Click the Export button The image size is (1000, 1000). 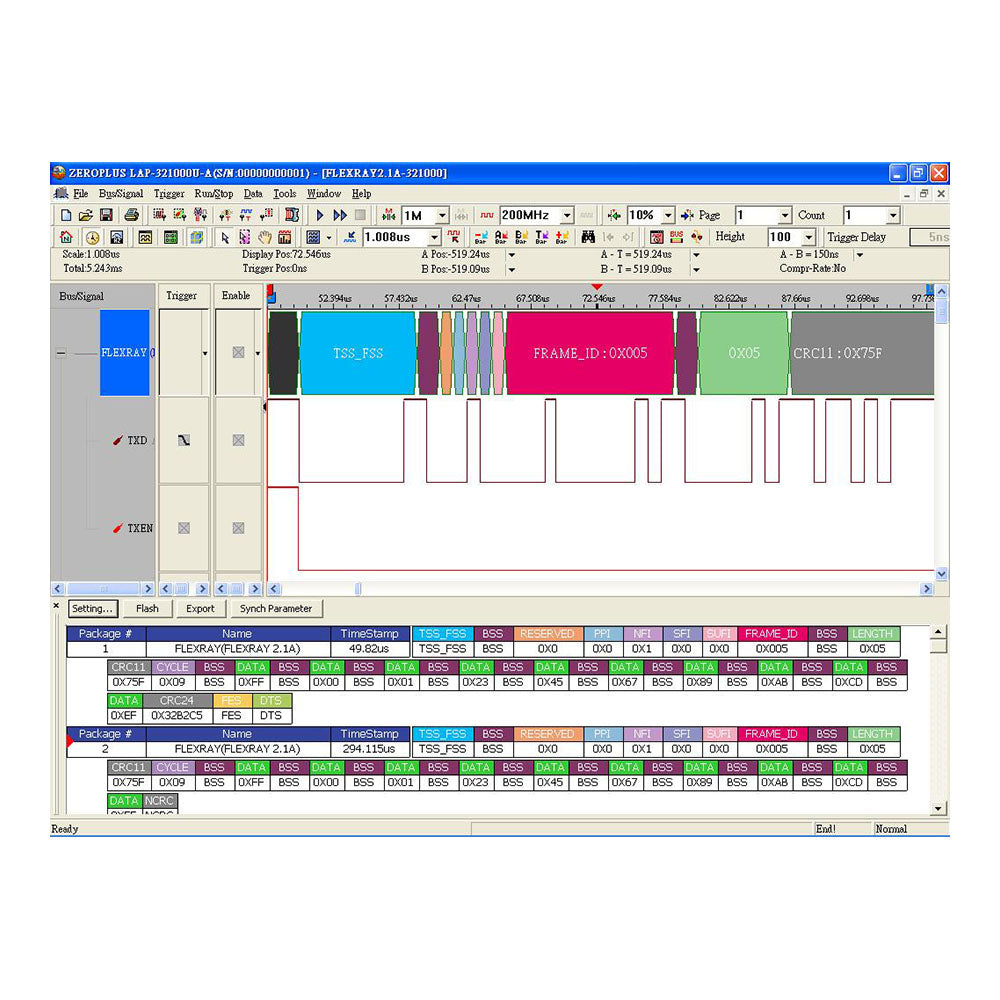(201, 609)
